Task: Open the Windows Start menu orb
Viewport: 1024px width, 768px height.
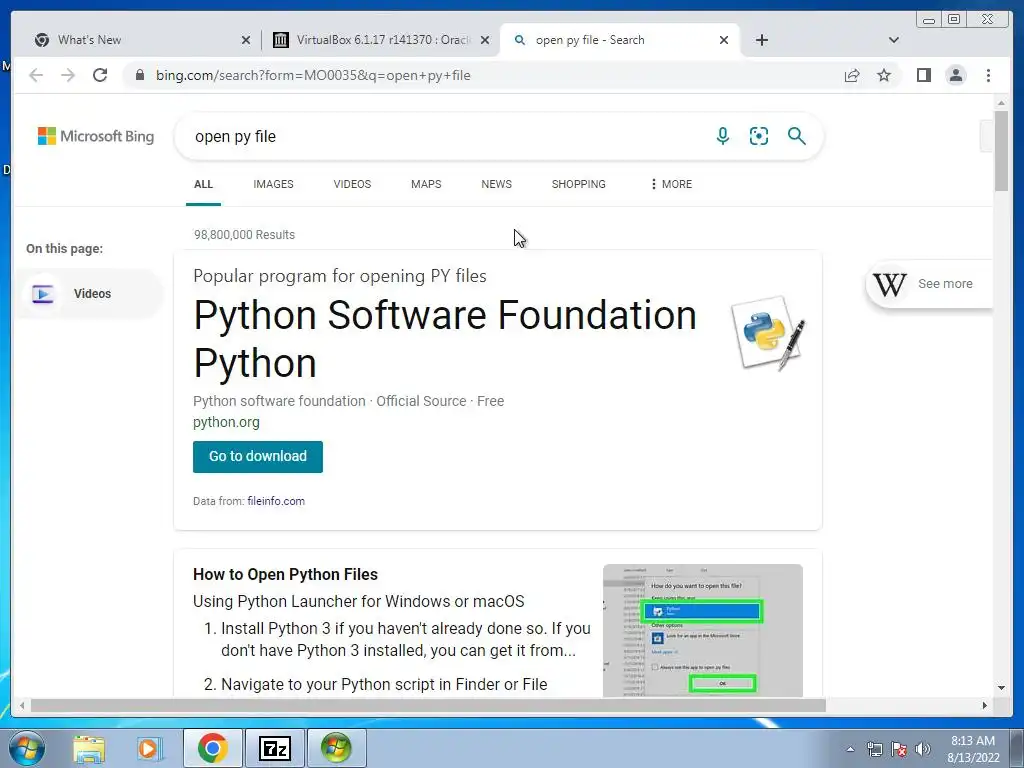Action: [26, 748]
